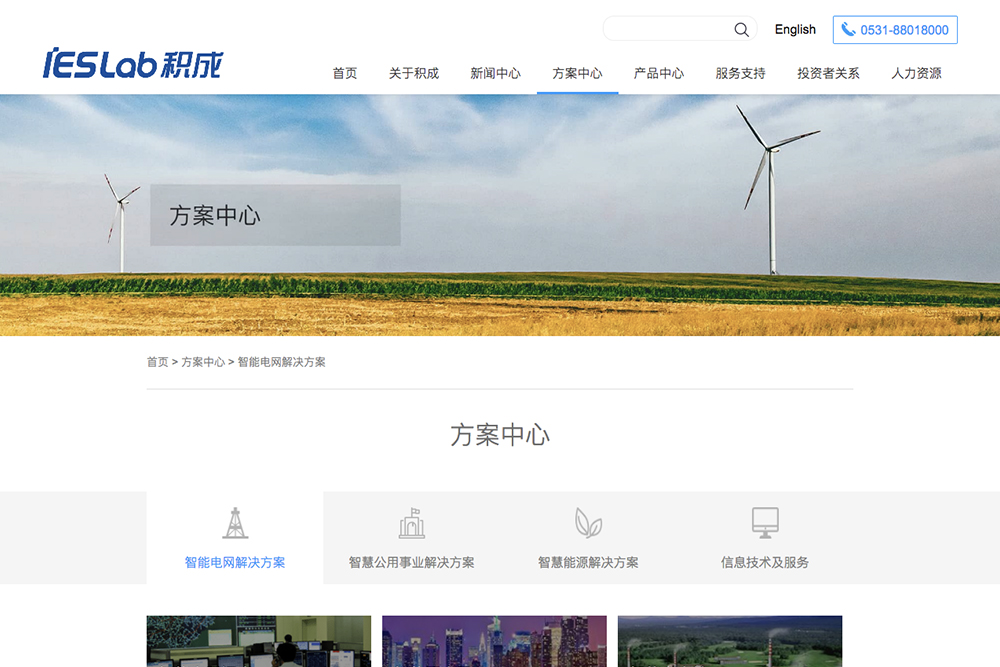Open the city skyline night thumbnail
The width and height of the screenshot is (1000, 667).
(494, 641)
